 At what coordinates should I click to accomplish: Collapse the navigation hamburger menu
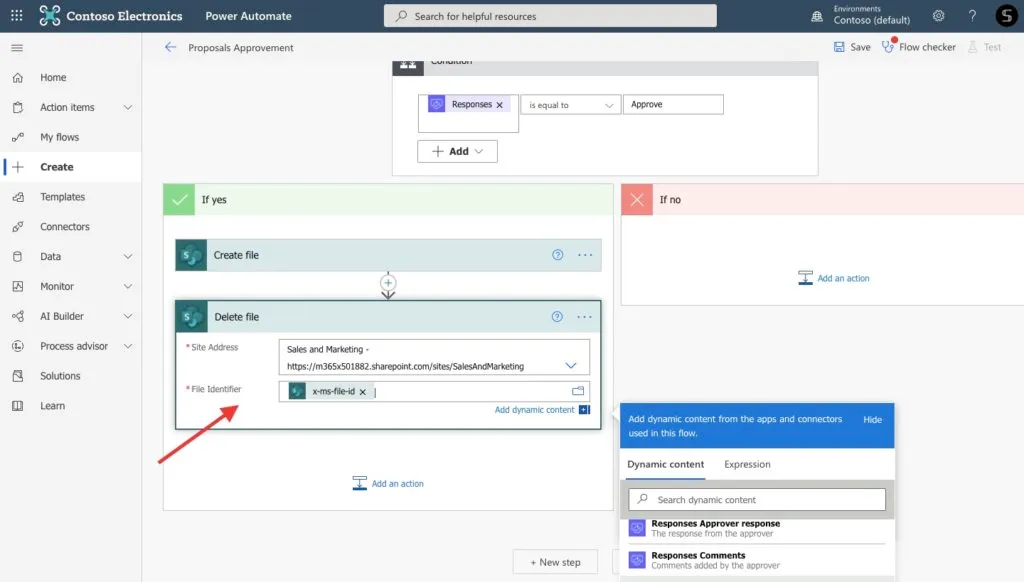click(x=17, y=48)
